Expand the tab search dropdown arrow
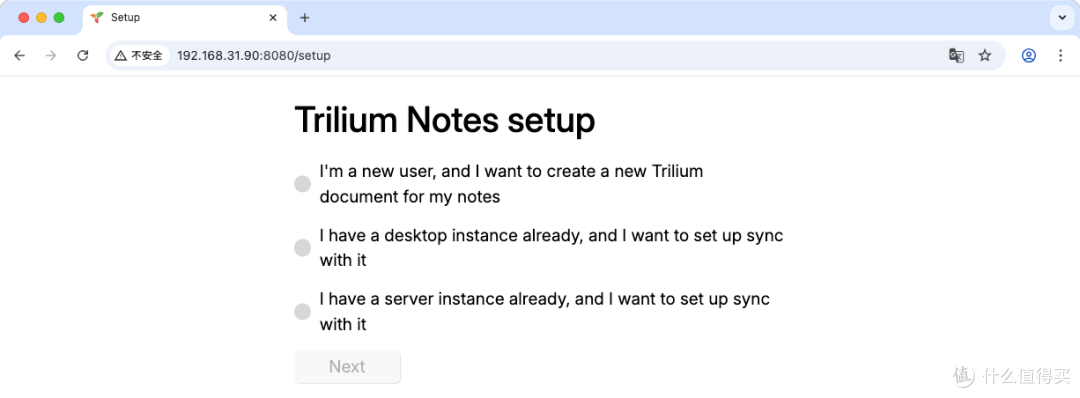1080x398 pixels. (1061, 18)
